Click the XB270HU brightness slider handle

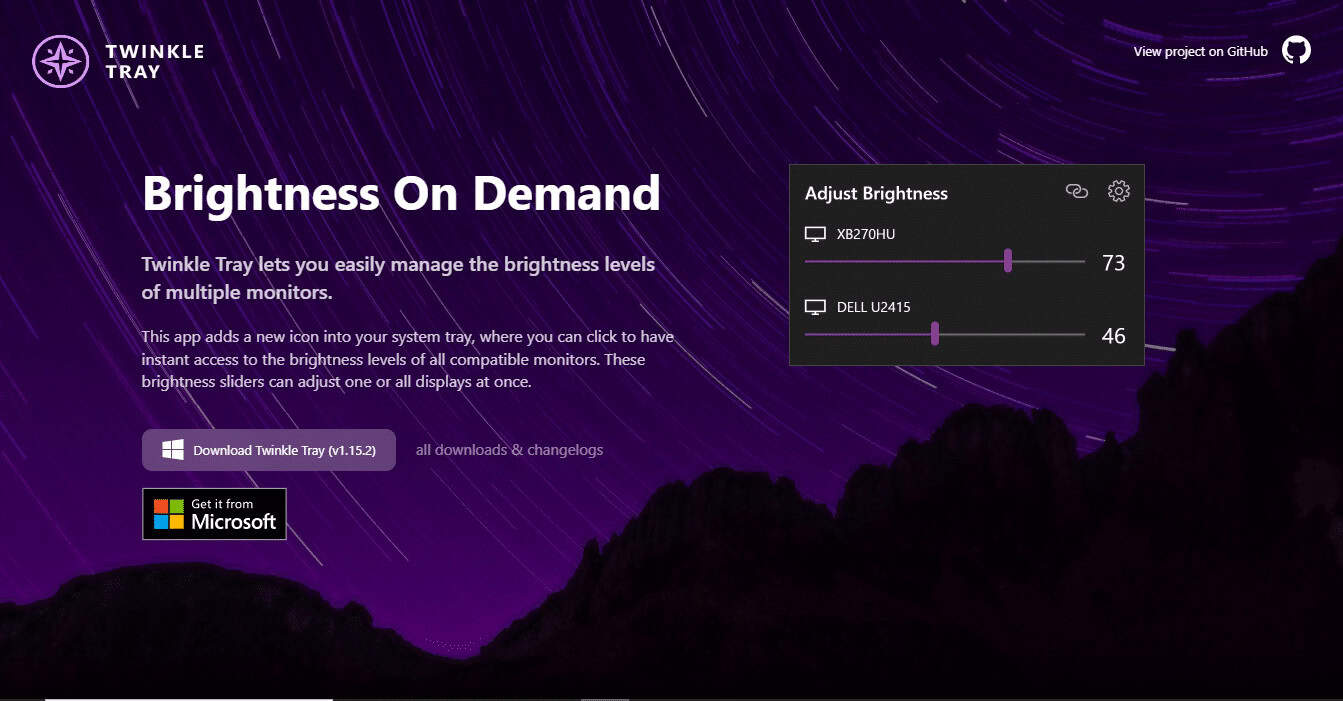(x=1008, y=261)
